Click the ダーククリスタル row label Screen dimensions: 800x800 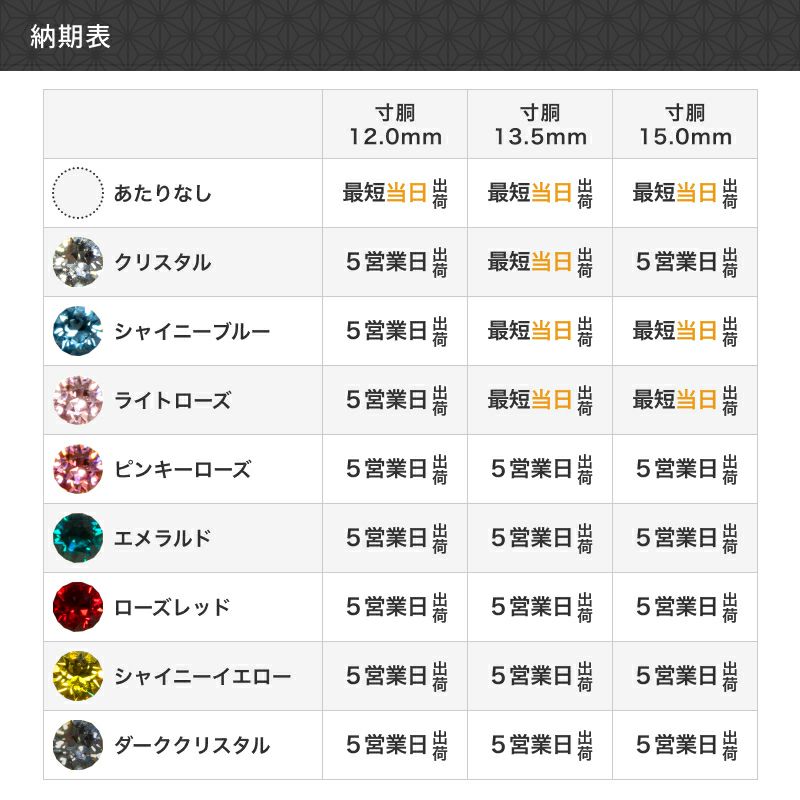(192, 745)
